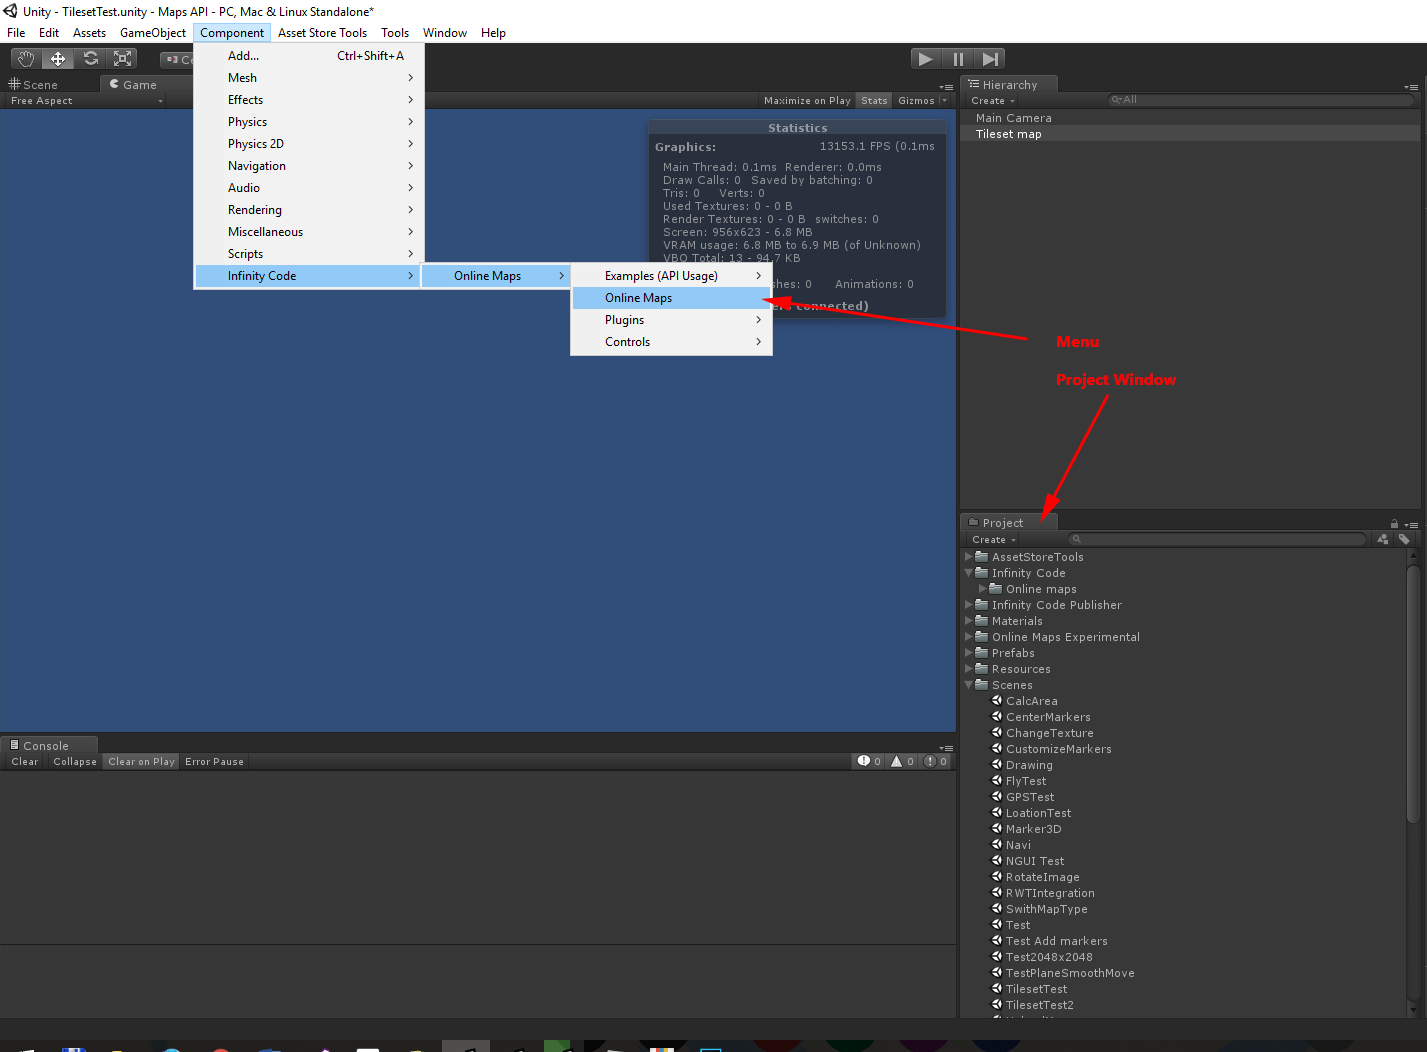Open the Hierarchy Create dropdown
Image resolution: width=1427 pixels, height=1052 pixels.
tap(993, 100)
